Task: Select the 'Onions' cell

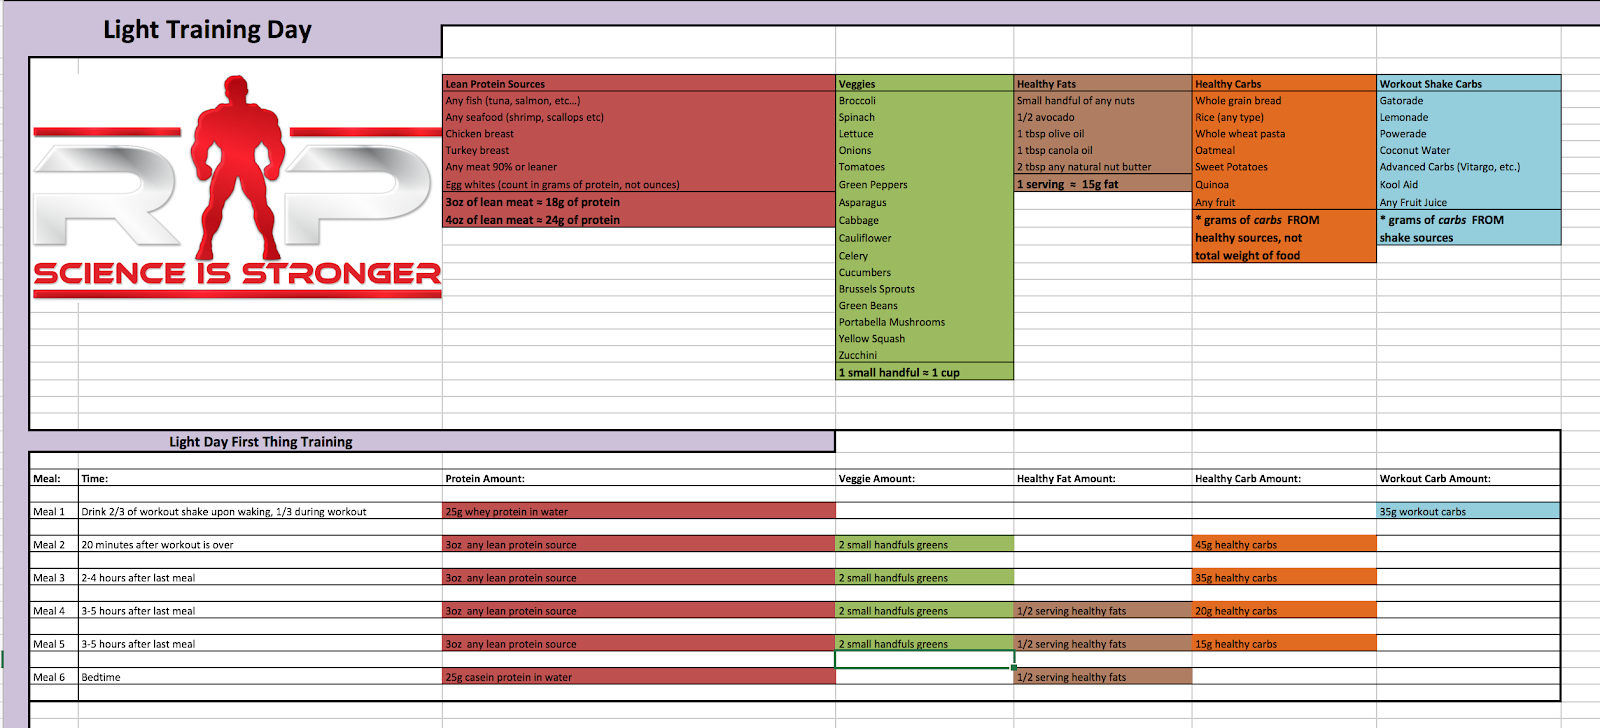Action: pyautogui.click(x=925, y=150)
